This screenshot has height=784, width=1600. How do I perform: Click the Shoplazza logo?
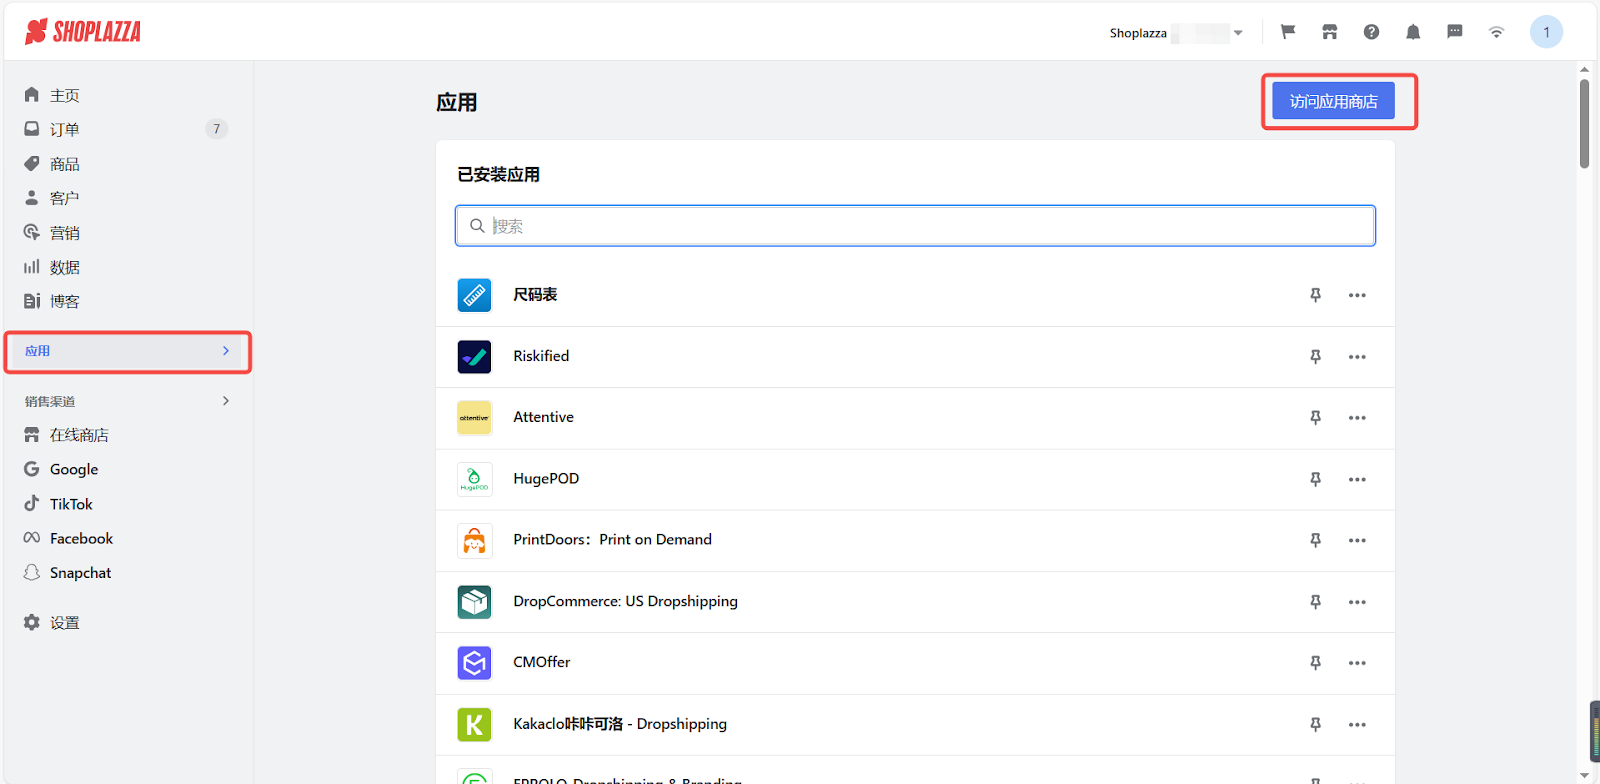[x=83, y=32]
